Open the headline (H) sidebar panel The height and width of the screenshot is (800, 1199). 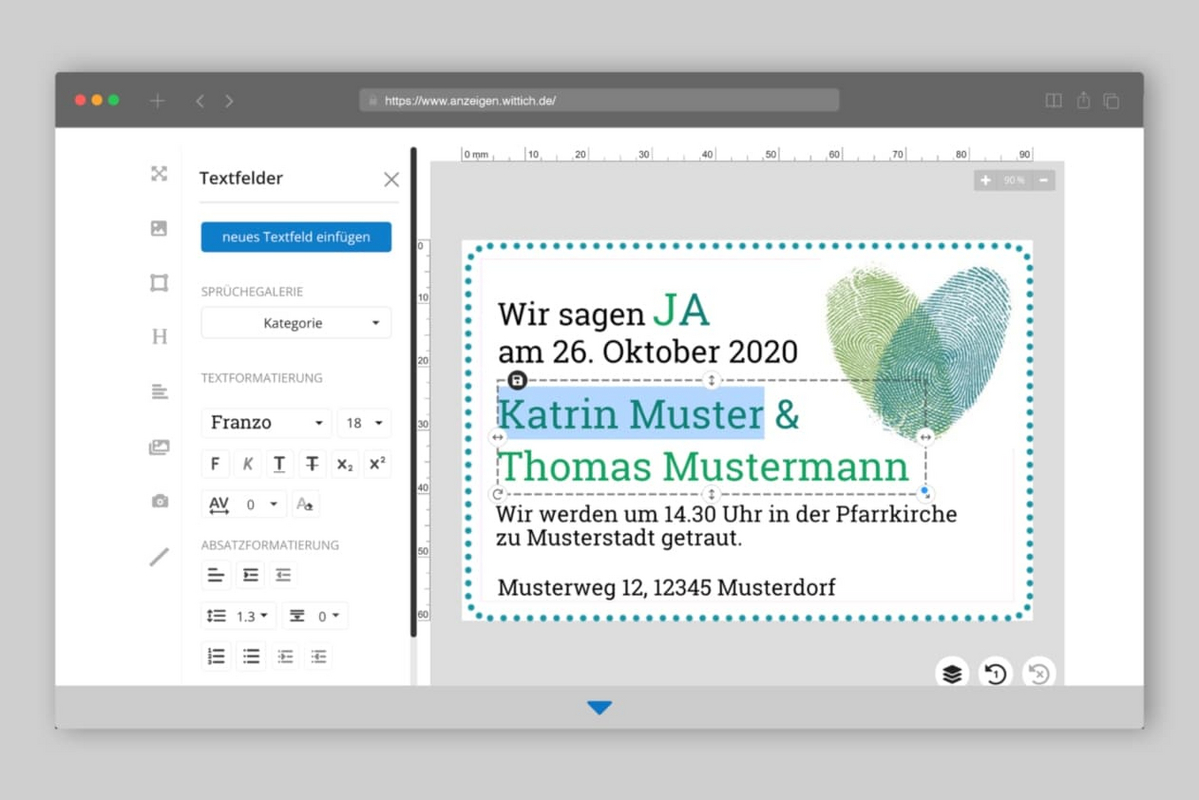click(159, 337)
